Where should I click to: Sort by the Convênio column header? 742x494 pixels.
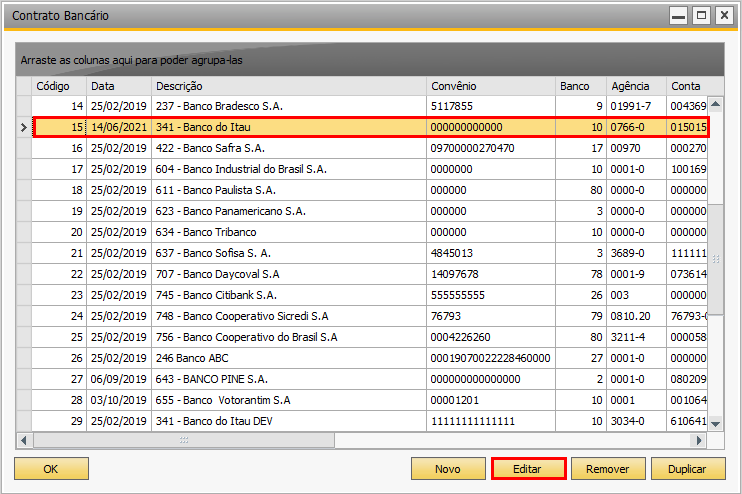pyautogui.click(x=491, y=86)
